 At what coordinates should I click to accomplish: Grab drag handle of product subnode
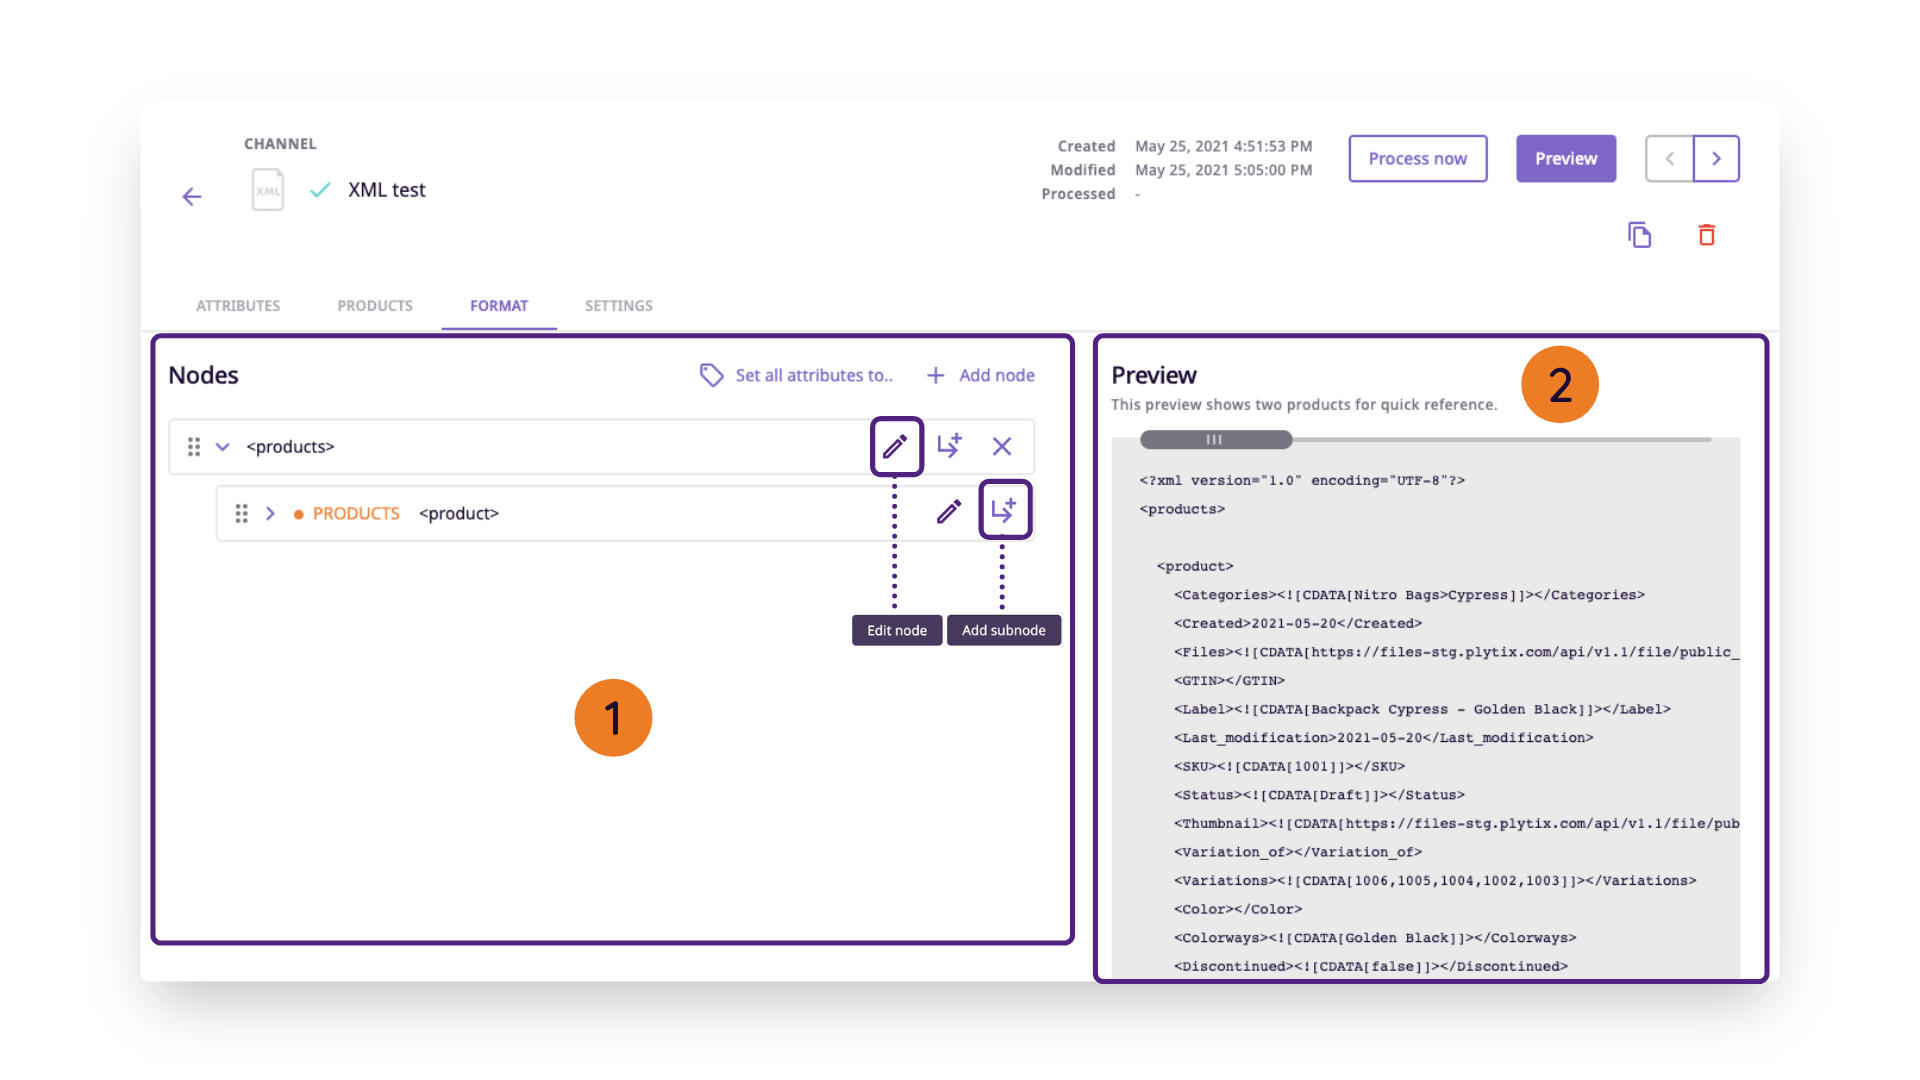point(241,513)
